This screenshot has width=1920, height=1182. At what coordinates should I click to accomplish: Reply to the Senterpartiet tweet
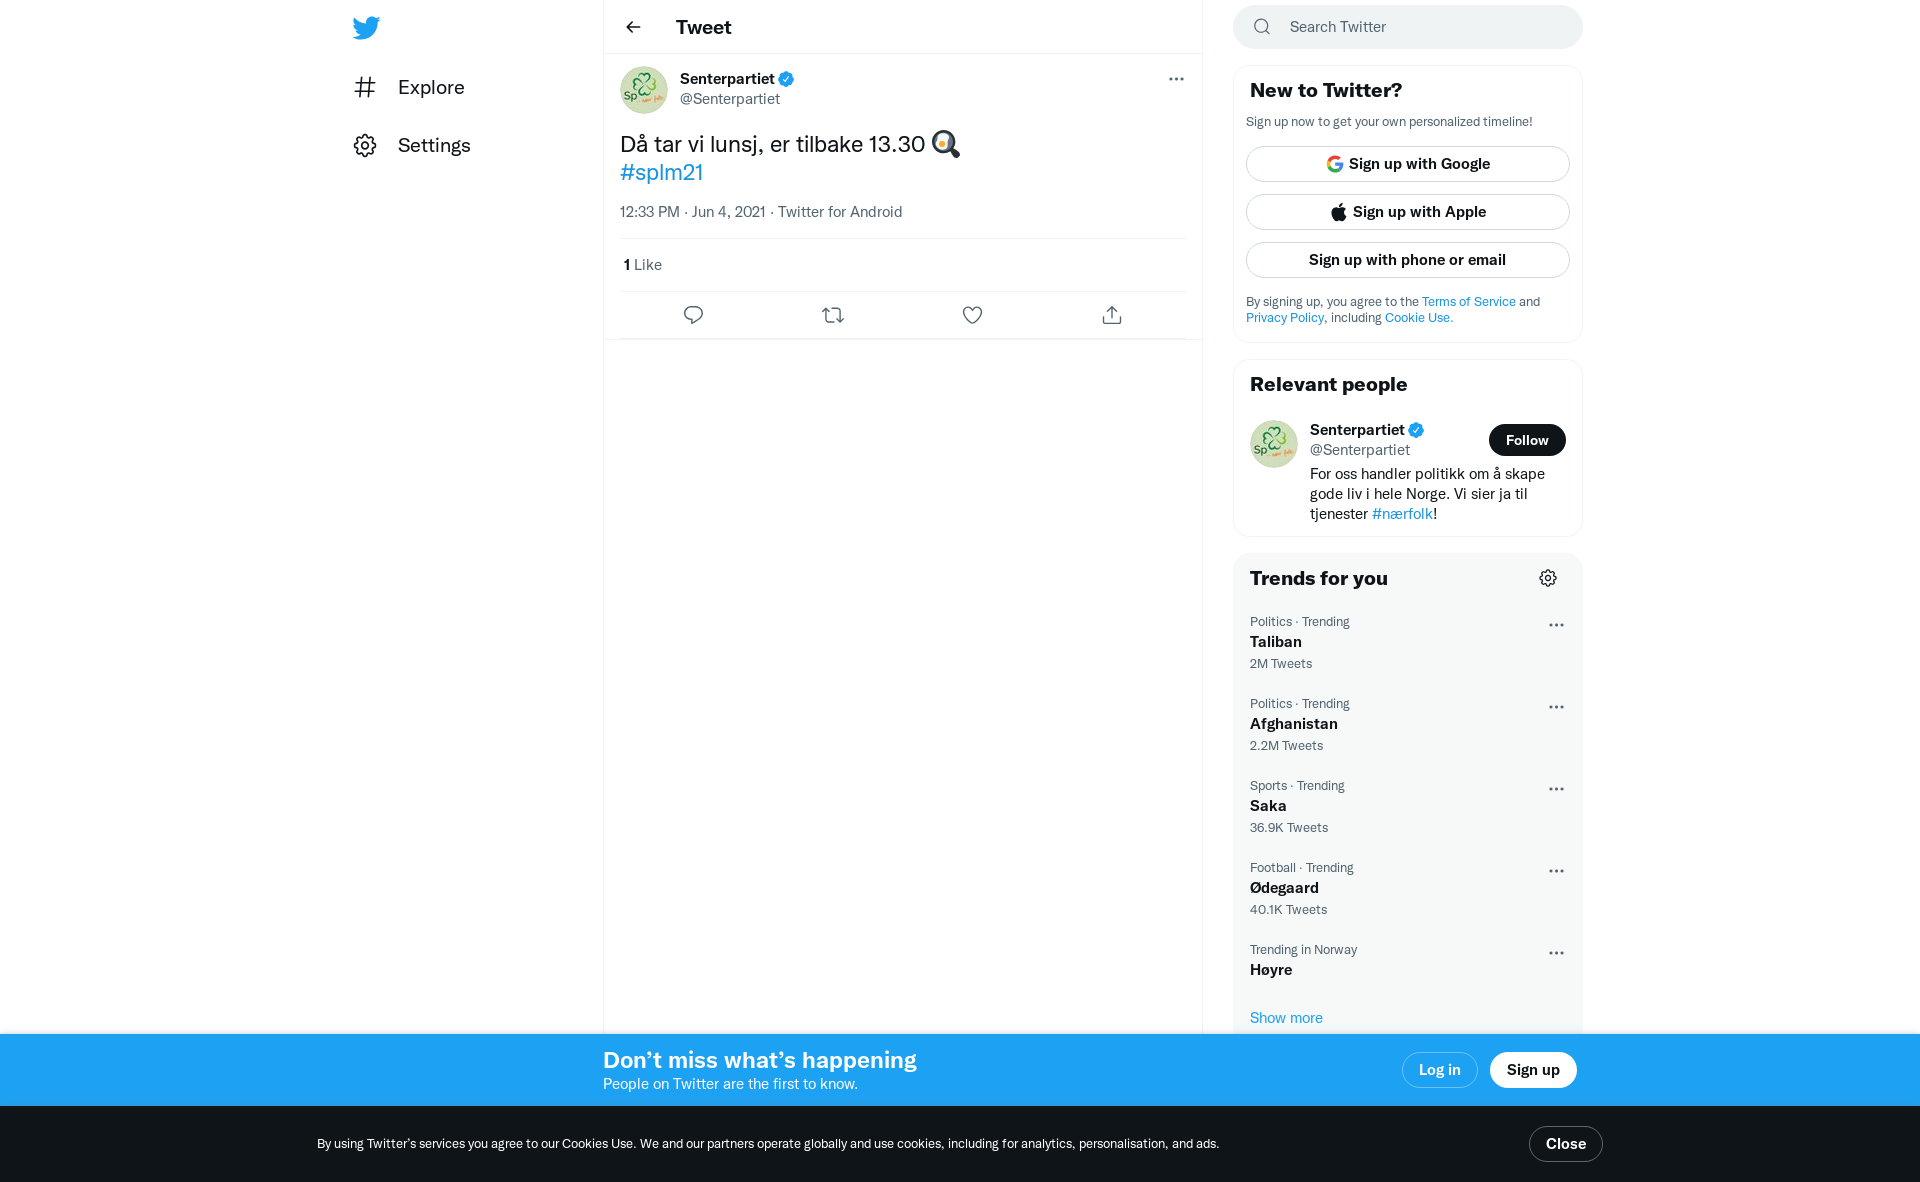coord(693,315)
